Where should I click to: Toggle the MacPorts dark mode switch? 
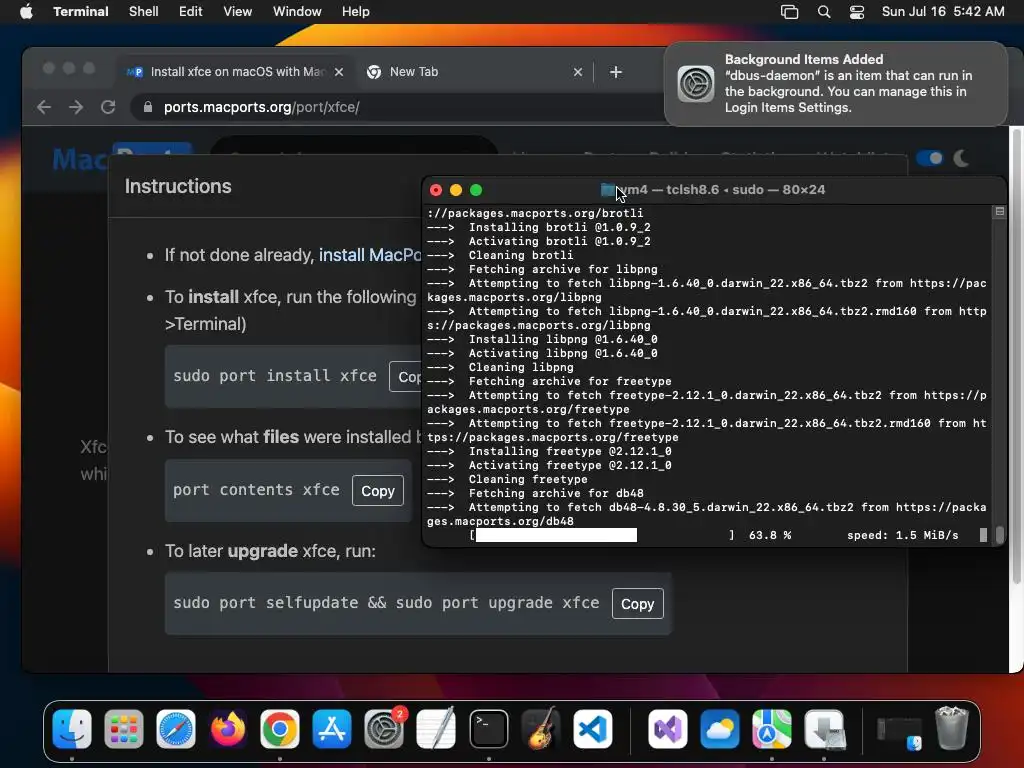pyautogui.click(x=929, y=158)
